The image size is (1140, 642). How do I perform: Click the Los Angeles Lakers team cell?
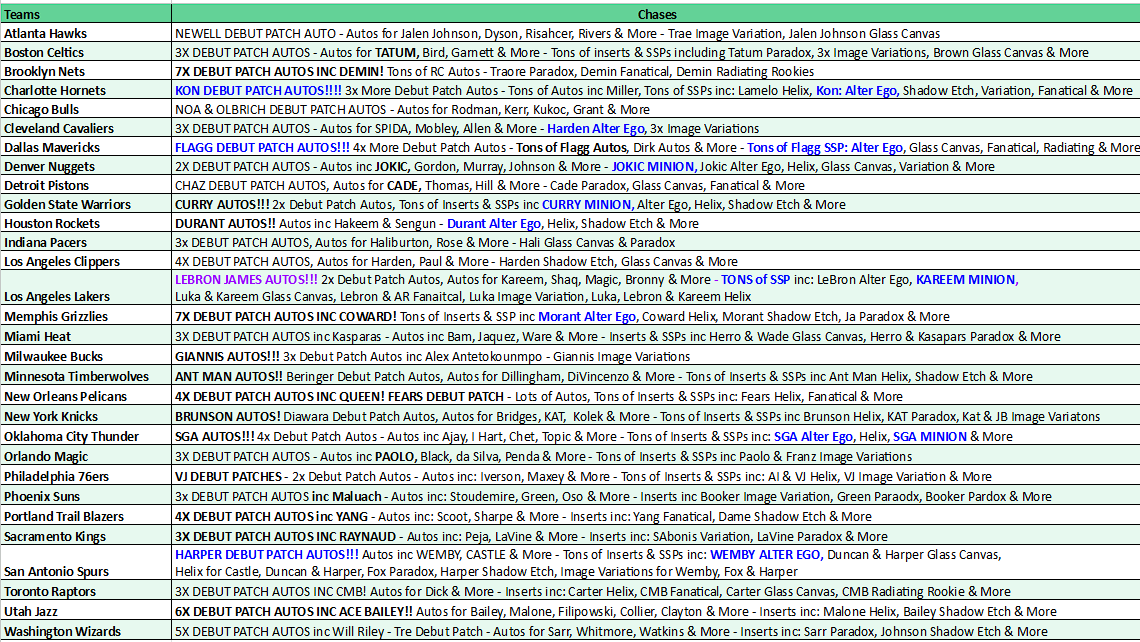coord(86,288)
